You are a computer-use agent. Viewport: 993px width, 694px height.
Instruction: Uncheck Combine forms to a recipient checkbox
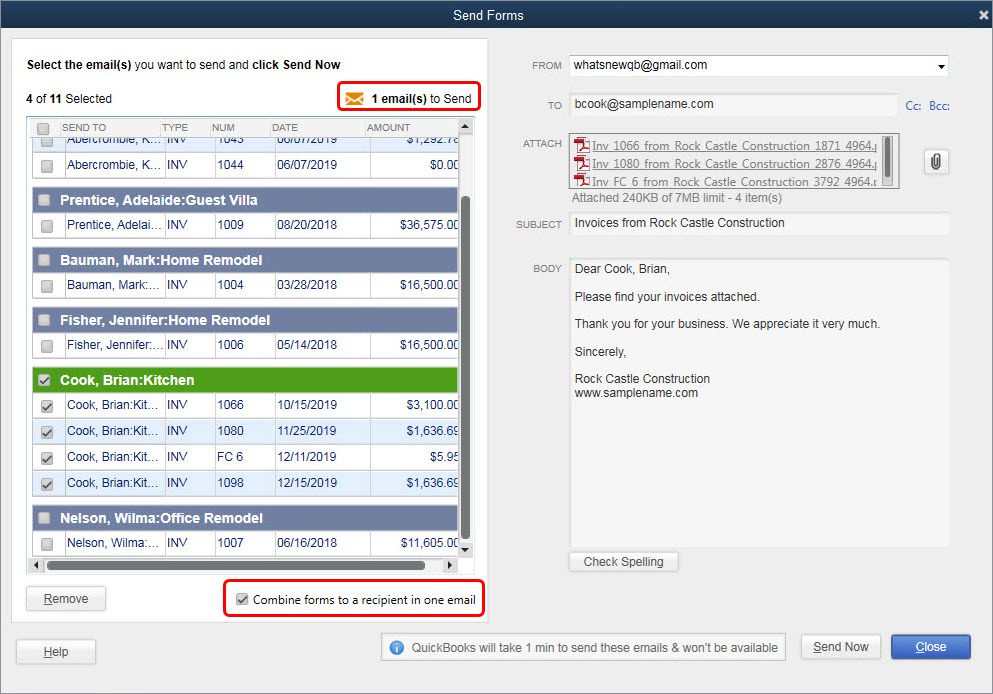click(242, 600)
